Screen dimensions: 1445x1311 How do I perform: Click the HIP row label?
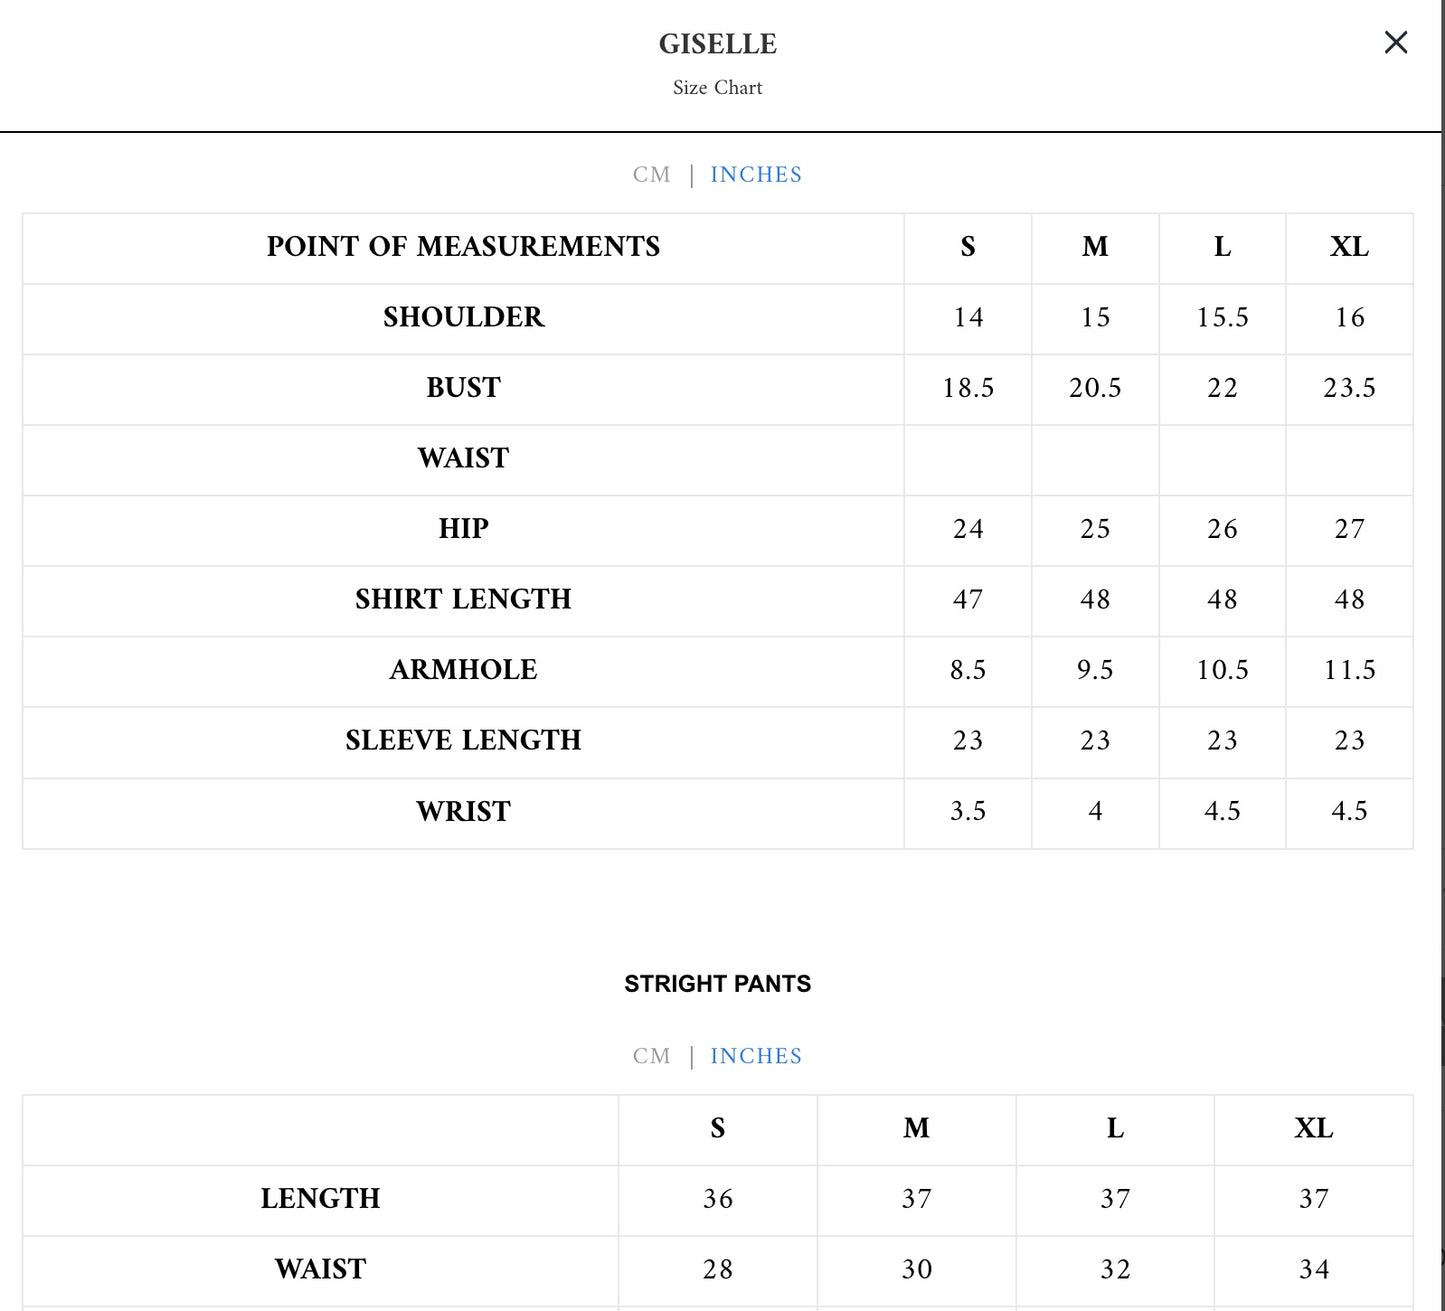pyautogui.click(x=463, y=529)
